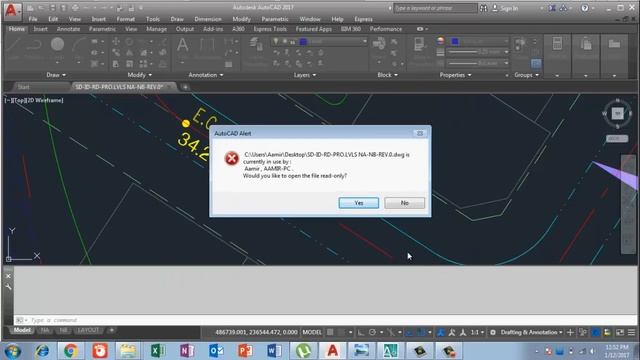Open the Utilities calculator panel icon

[x=557, y=43]
